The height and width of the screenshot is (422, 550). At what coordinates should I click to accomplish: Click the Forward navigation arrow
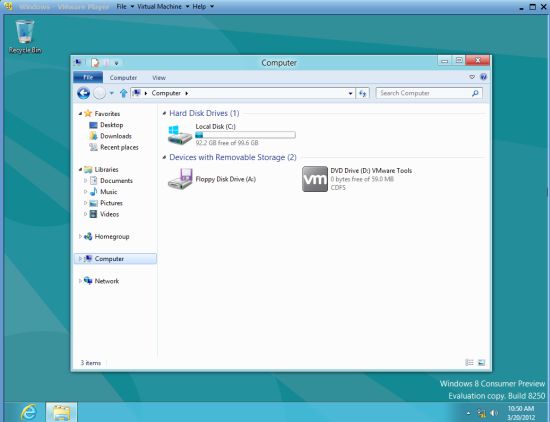click(x=100, y=93)
